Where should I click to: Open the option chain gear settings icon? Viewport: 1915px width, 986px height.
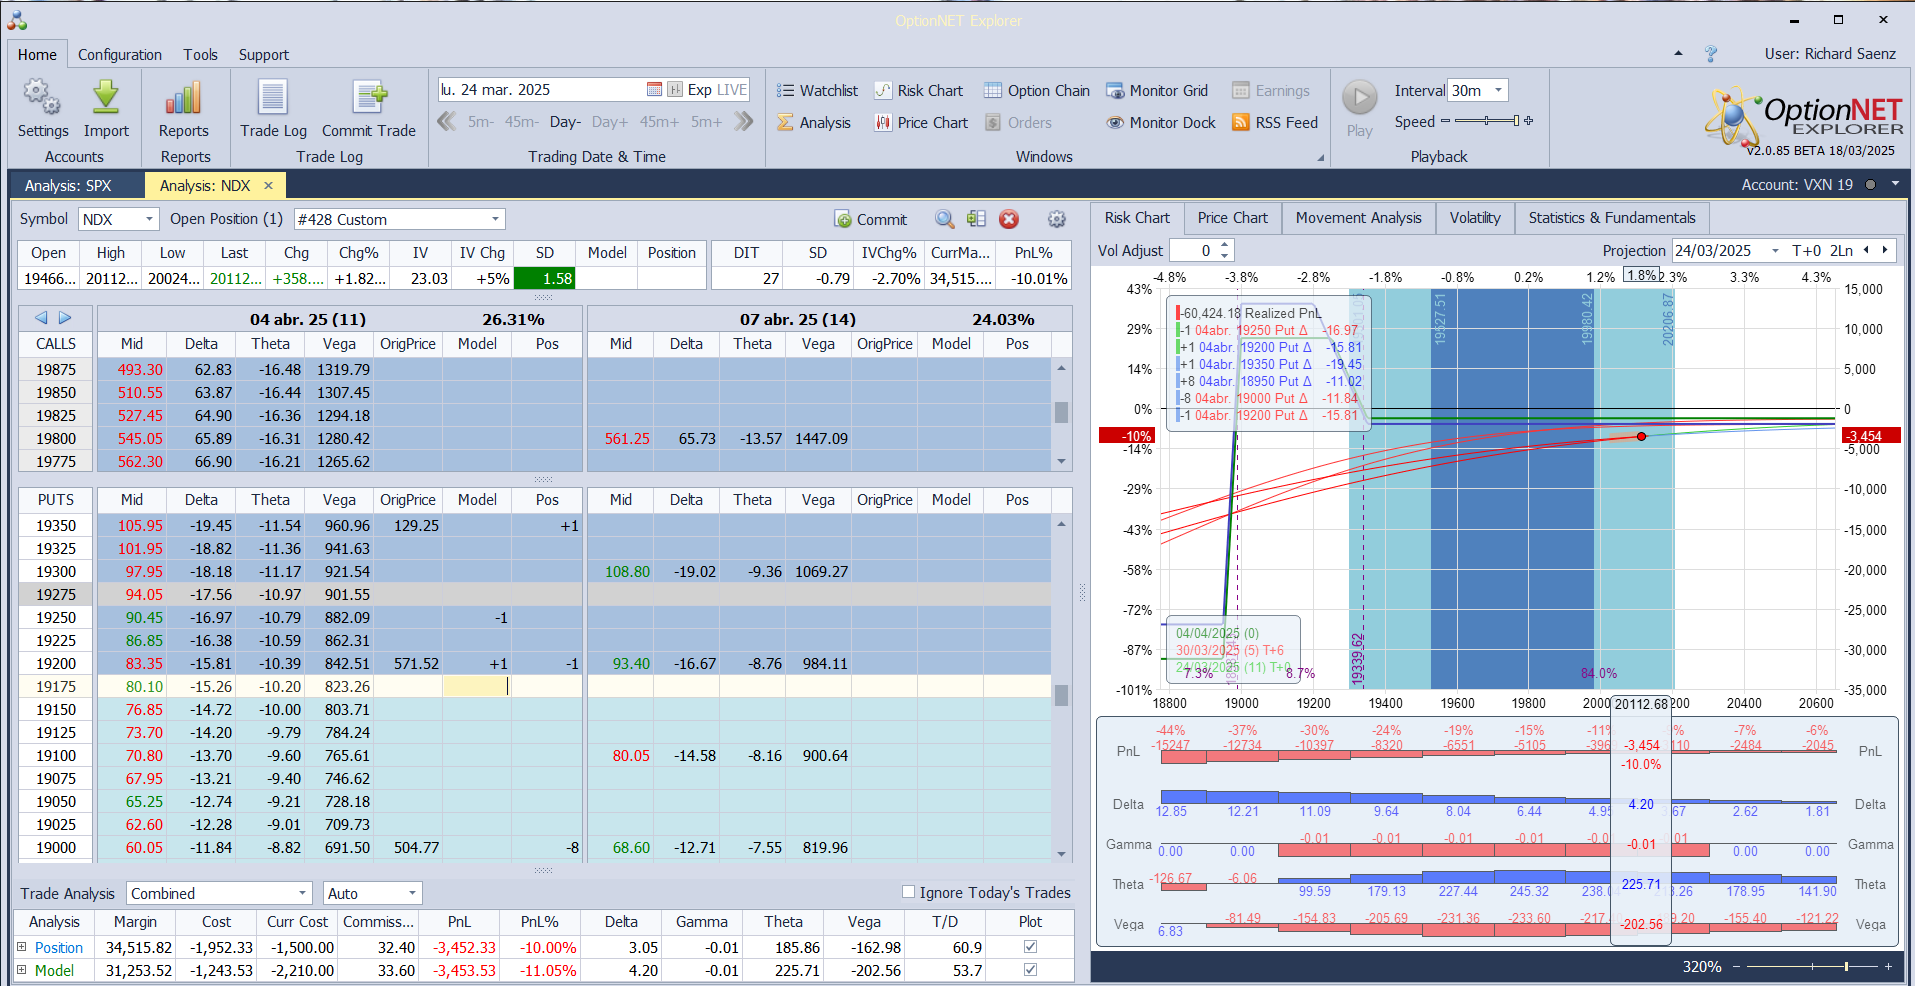1056,219
